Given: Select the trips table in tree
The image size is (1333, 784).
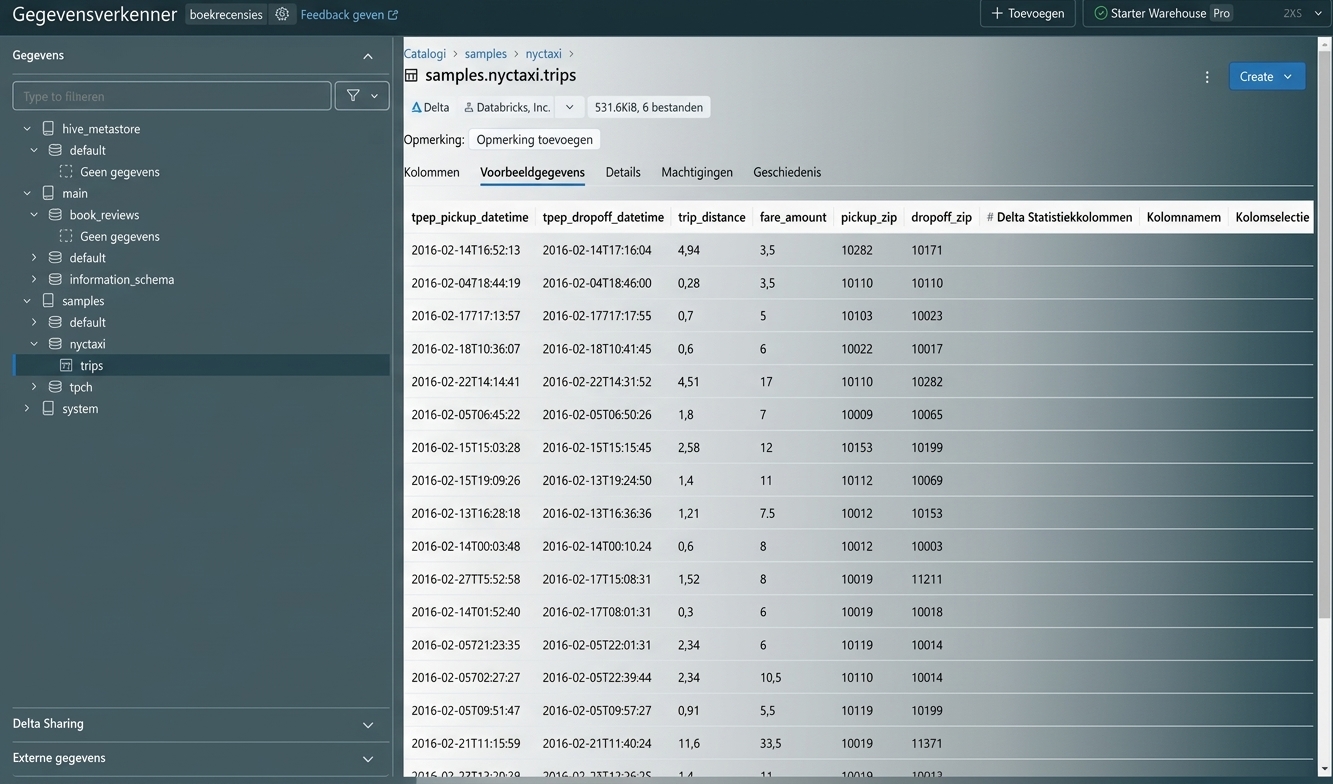Looking at the screenshot, I should [x=201, y=365].
